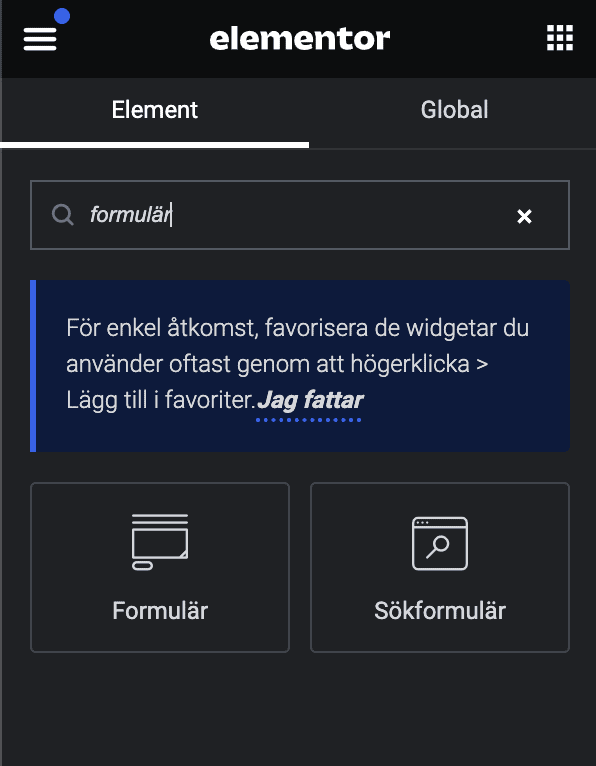Clear the search with the X icon
Image resolution: width=596 pixels, height=766 pixels.
(524, 216)
